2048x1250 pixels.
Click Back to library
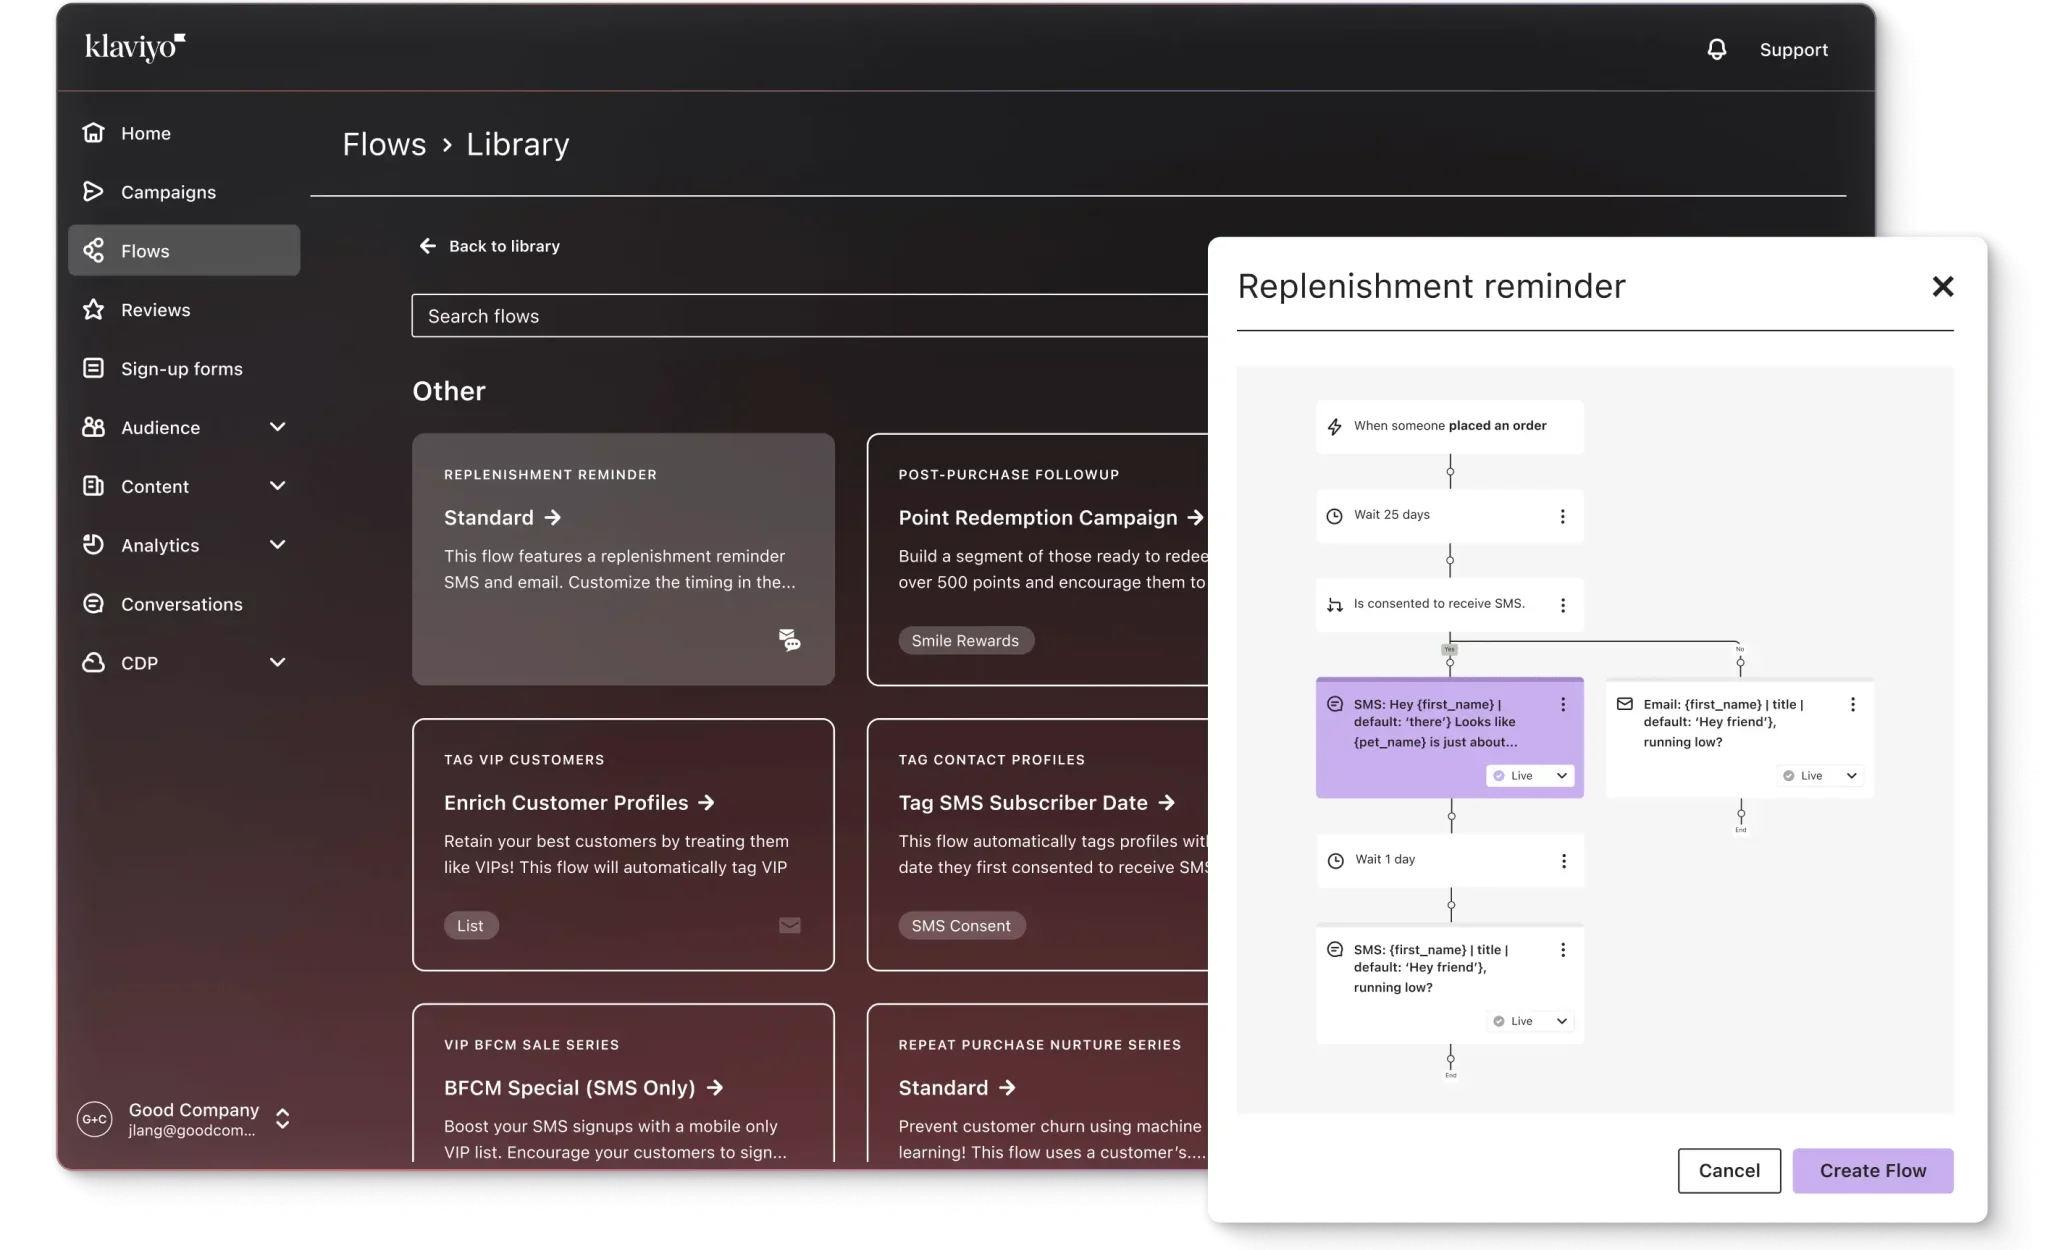(489, 246)
